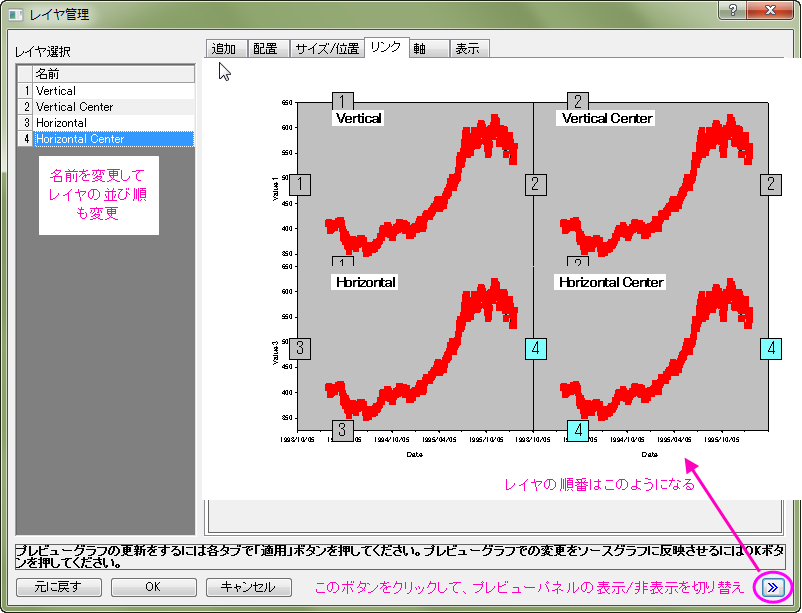Image resolution: width=802 pixels, height=613 pixels.
Task: Click the Vertical label in preview graph
Action: tap(358, 118)
